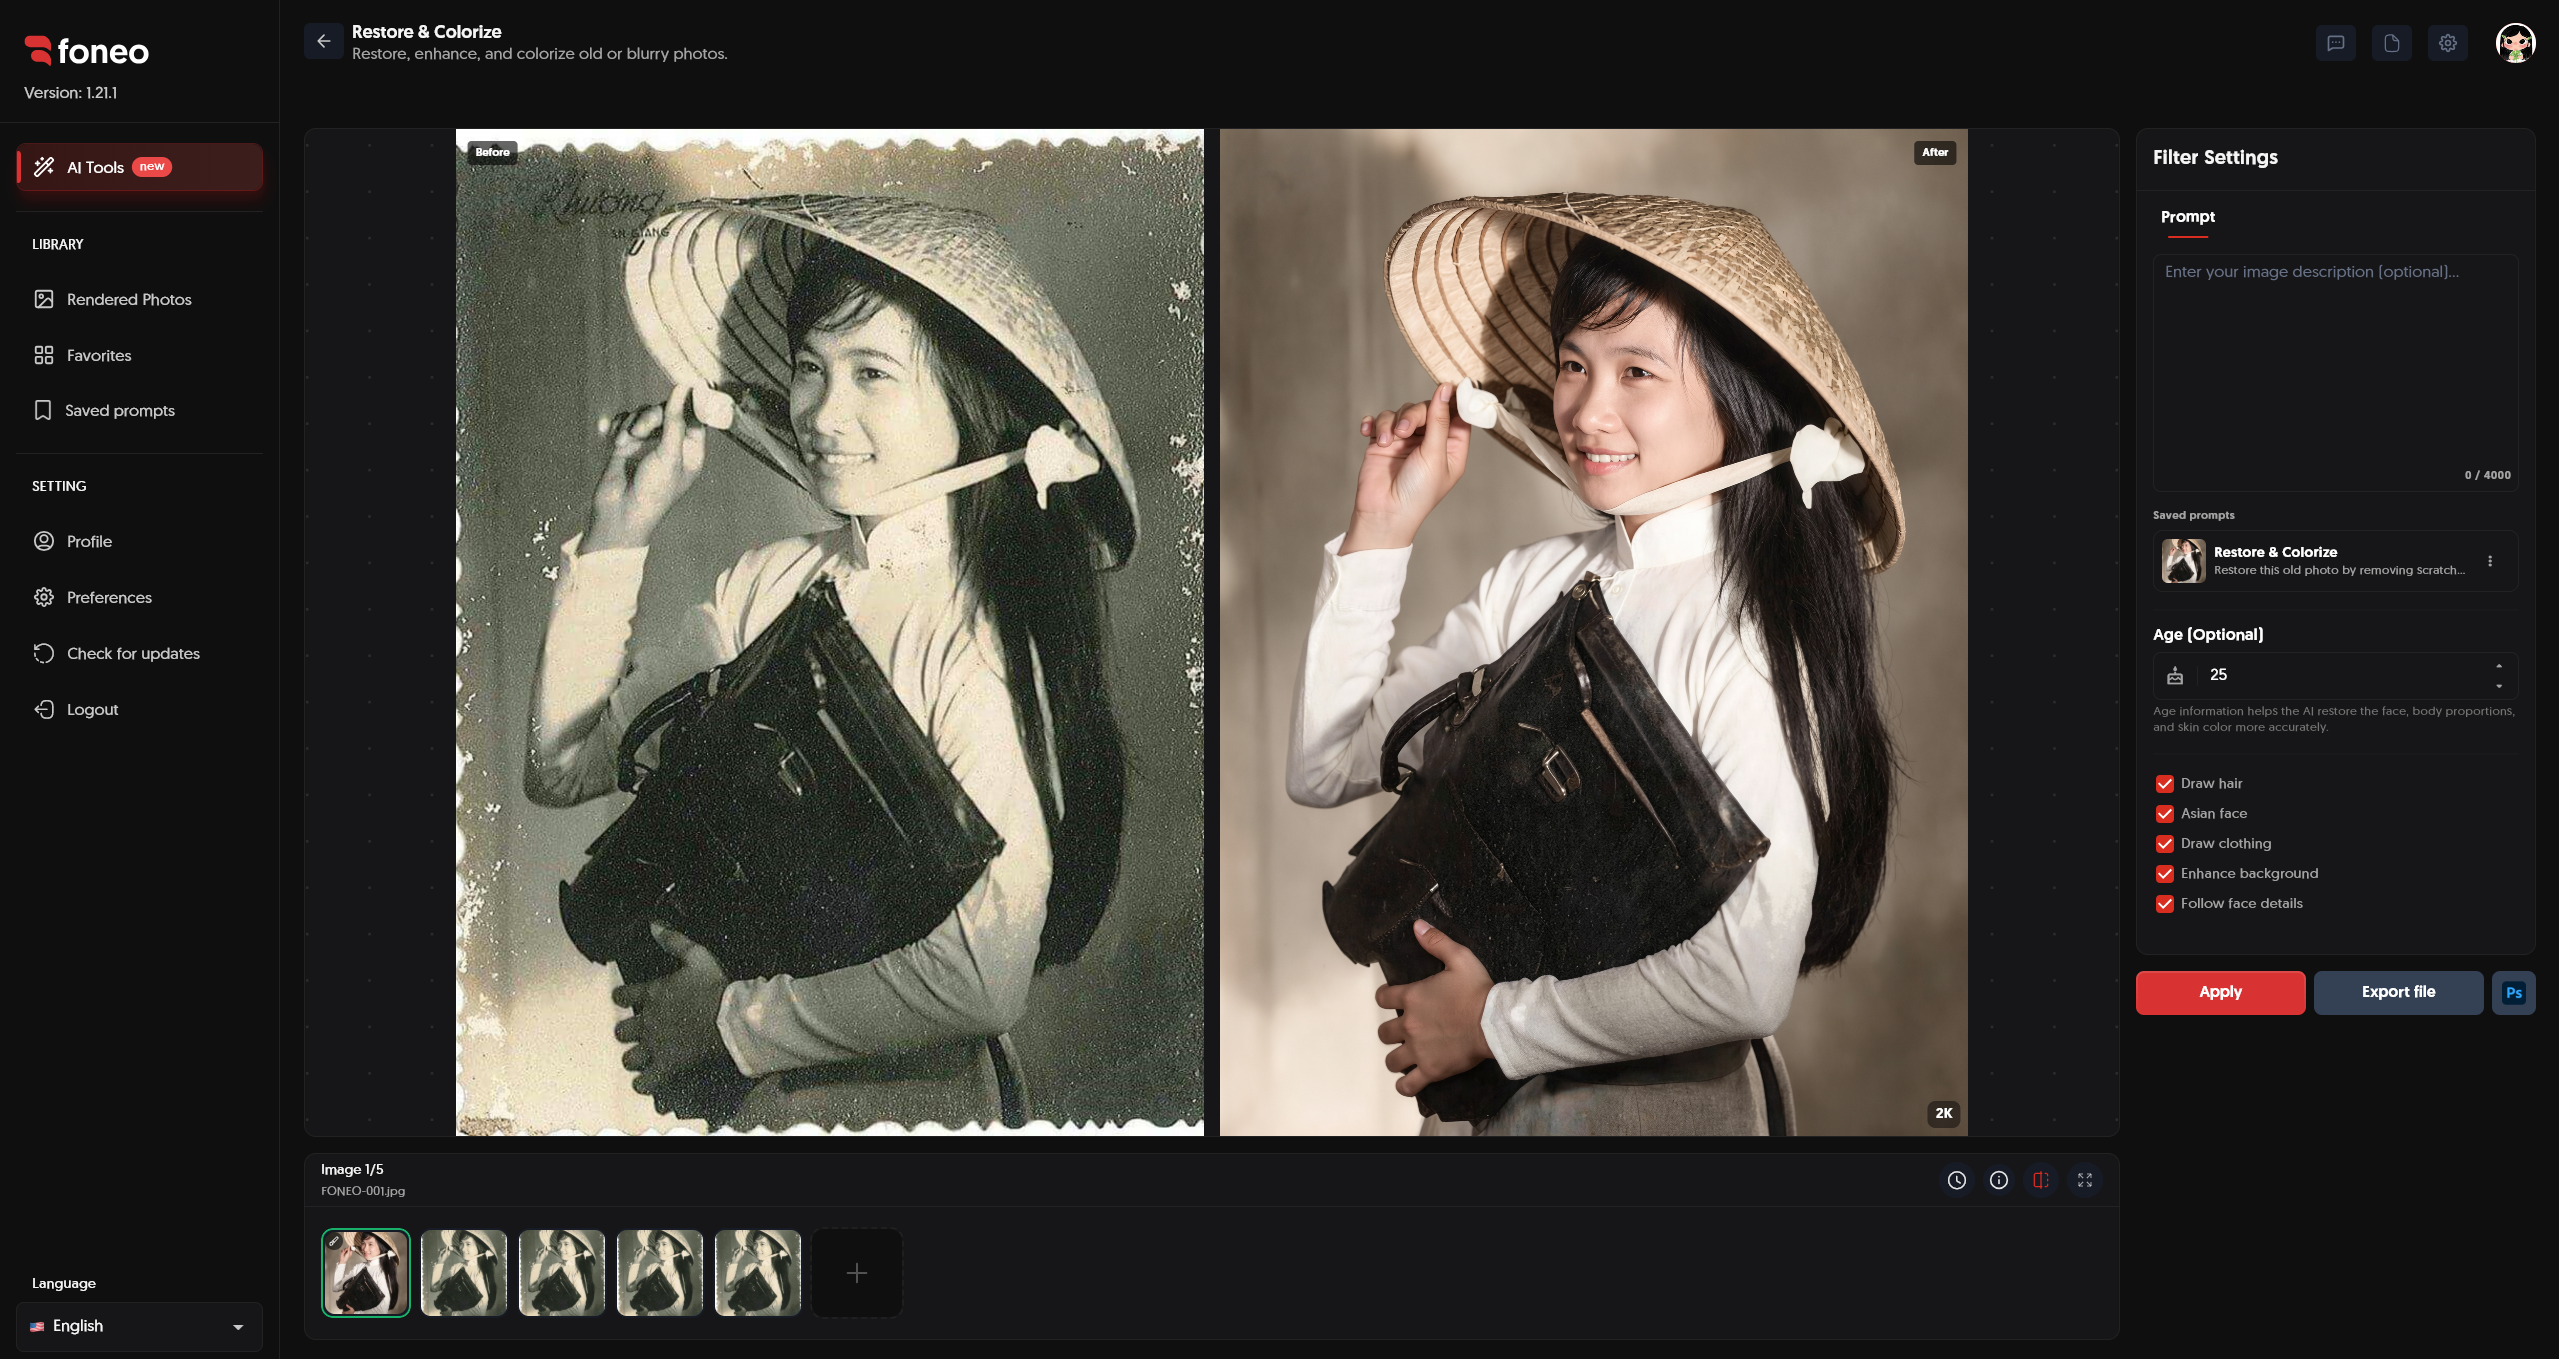Viewport: 2559px width, 1359px height.
Task: Disable Enhance background
Action: [2165, 874]
